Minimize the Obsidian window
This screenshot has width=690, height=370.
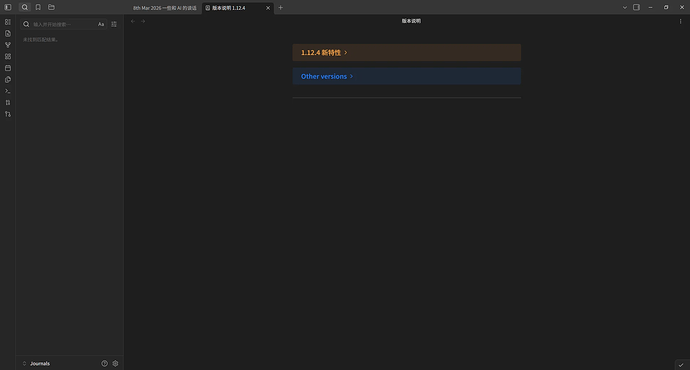click(x=650, y=7)
